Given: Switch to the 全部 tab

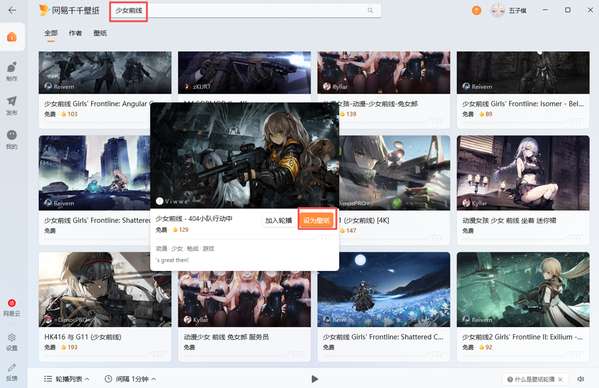Looking at the screenshot, I should coord(51,33).
